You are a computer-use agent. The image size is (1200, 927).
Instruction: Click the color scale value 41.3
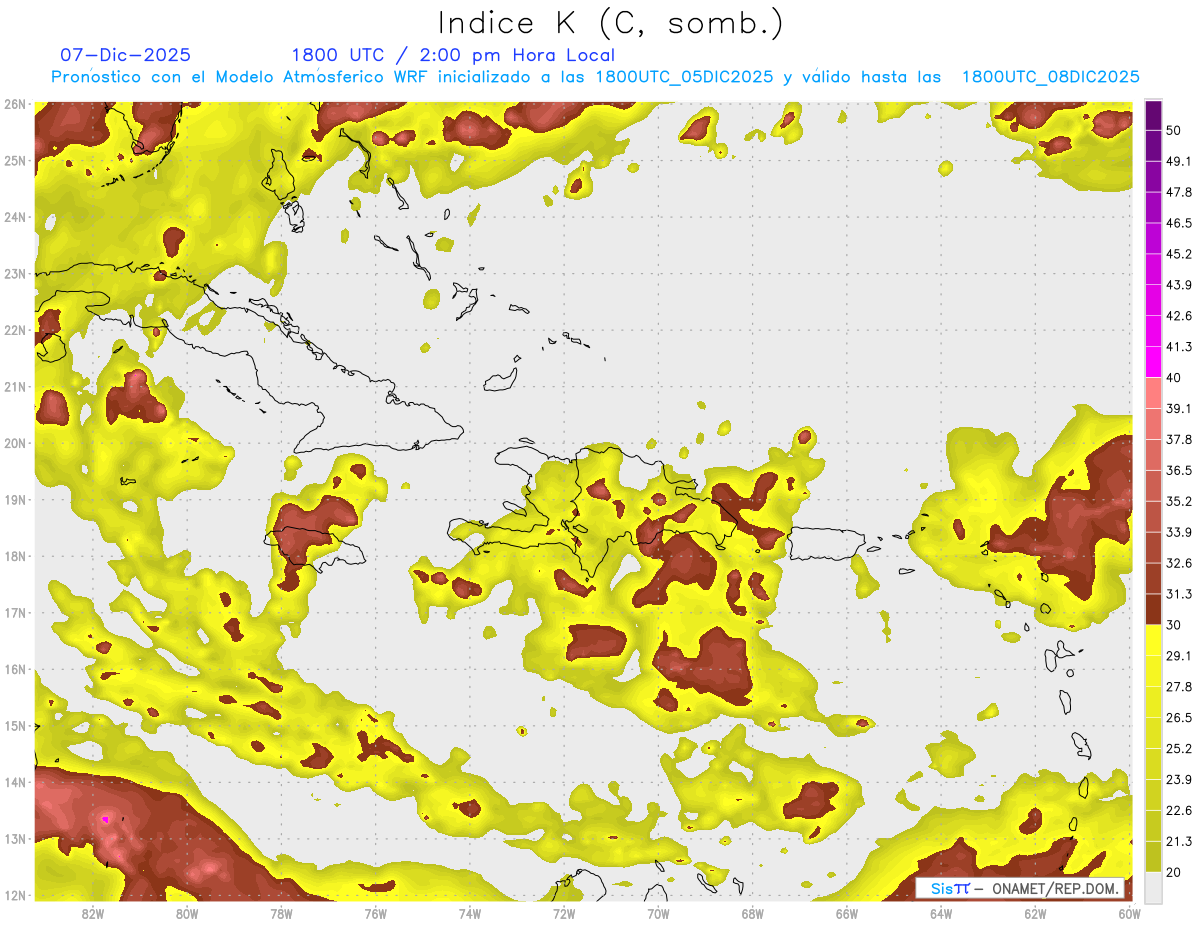coord(1179,347)
